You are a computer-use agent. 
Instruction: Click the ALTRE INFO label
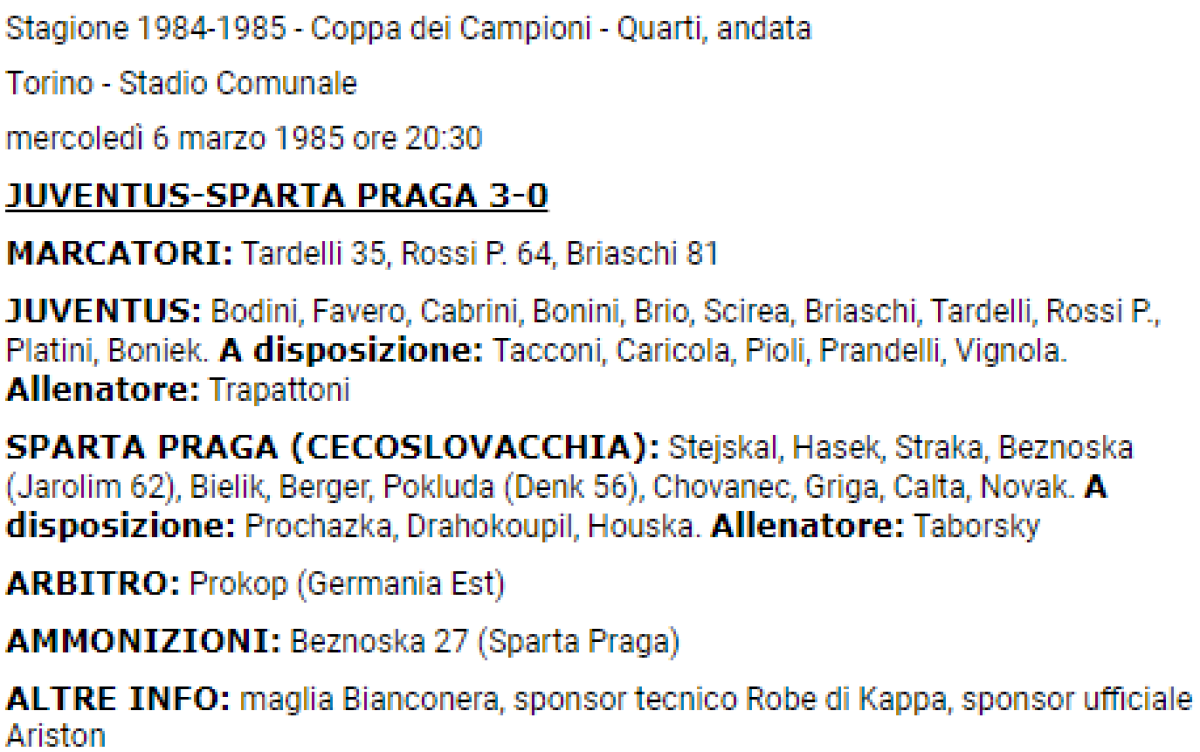118,698
